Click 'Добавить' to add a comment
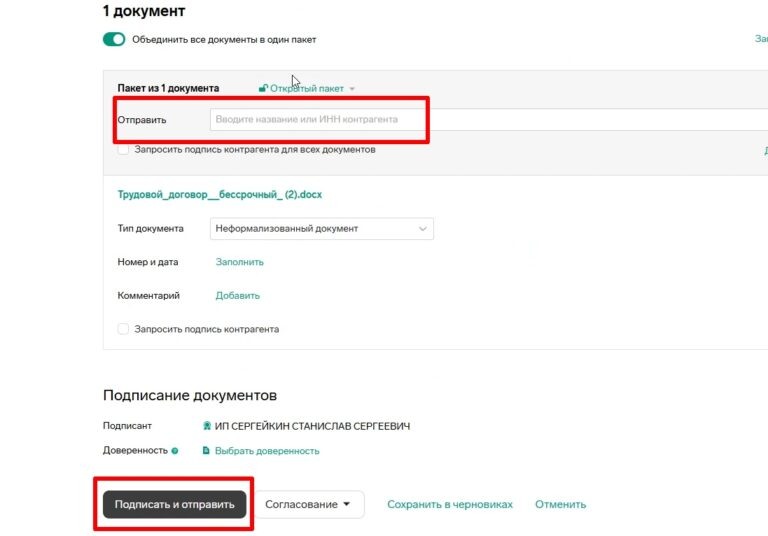The image size is (768, 536). [238, 295]
